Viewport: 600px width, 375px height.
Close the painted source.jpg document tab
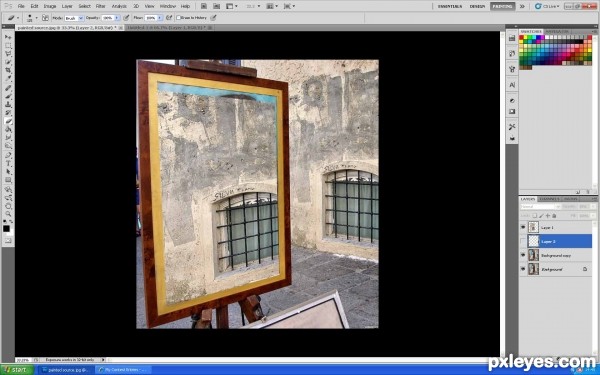click(121, 28)
